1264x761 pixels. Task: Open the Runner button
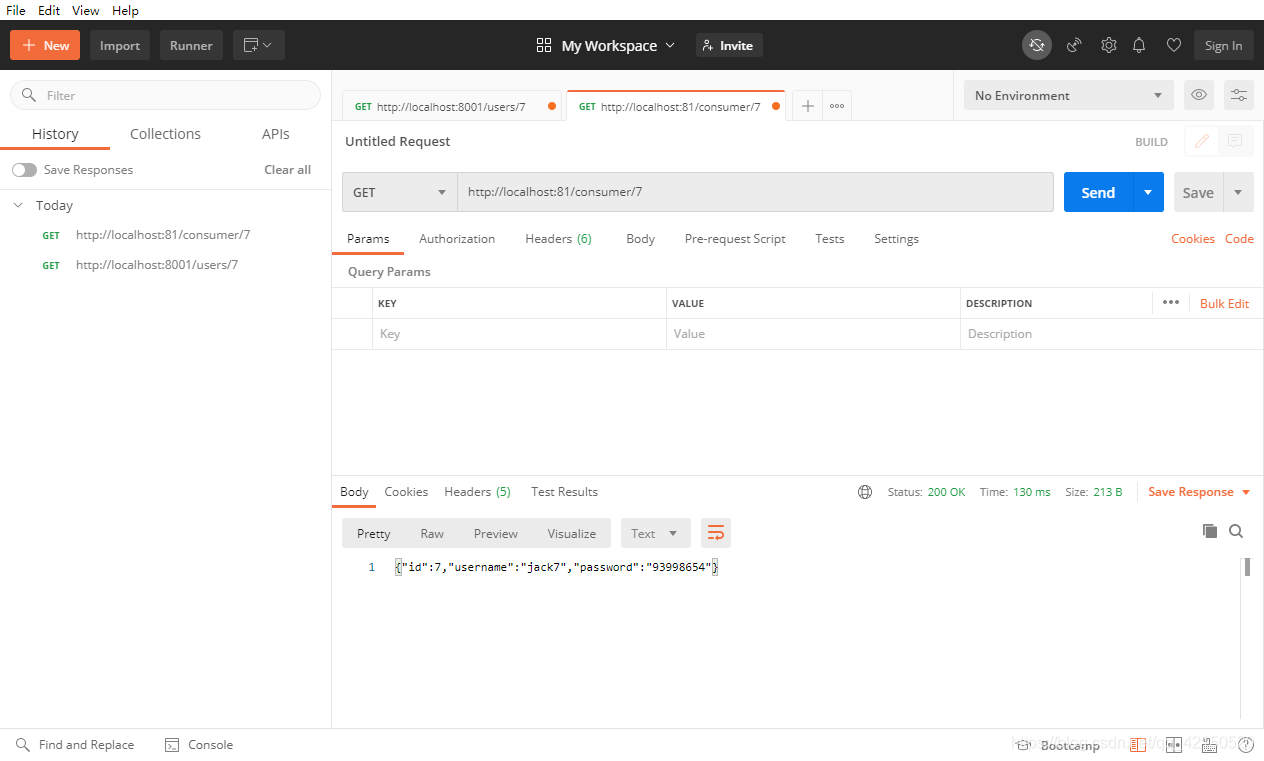tap(191, 45)
